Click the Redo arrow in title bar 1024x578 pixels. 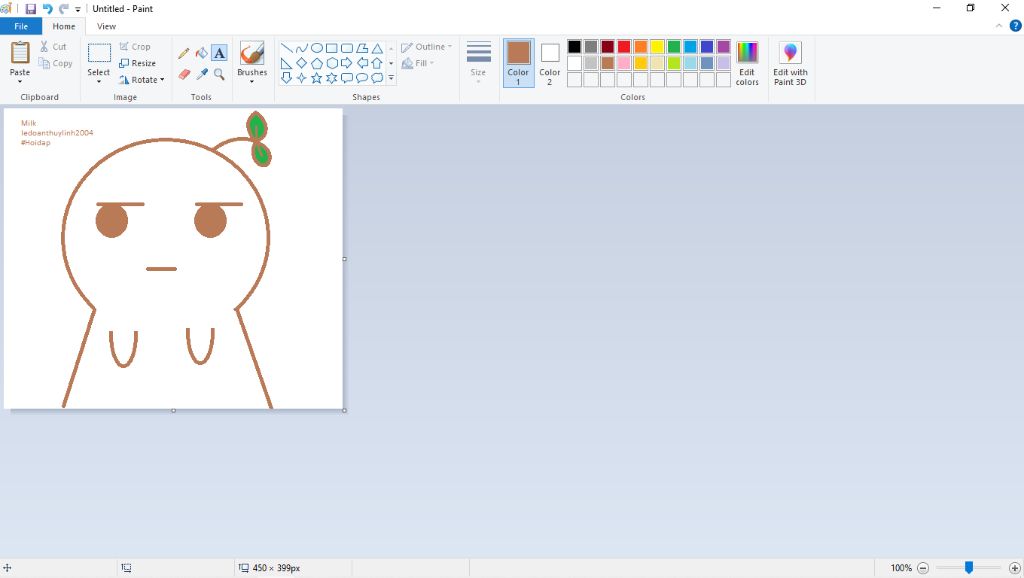tap(63, 8)
